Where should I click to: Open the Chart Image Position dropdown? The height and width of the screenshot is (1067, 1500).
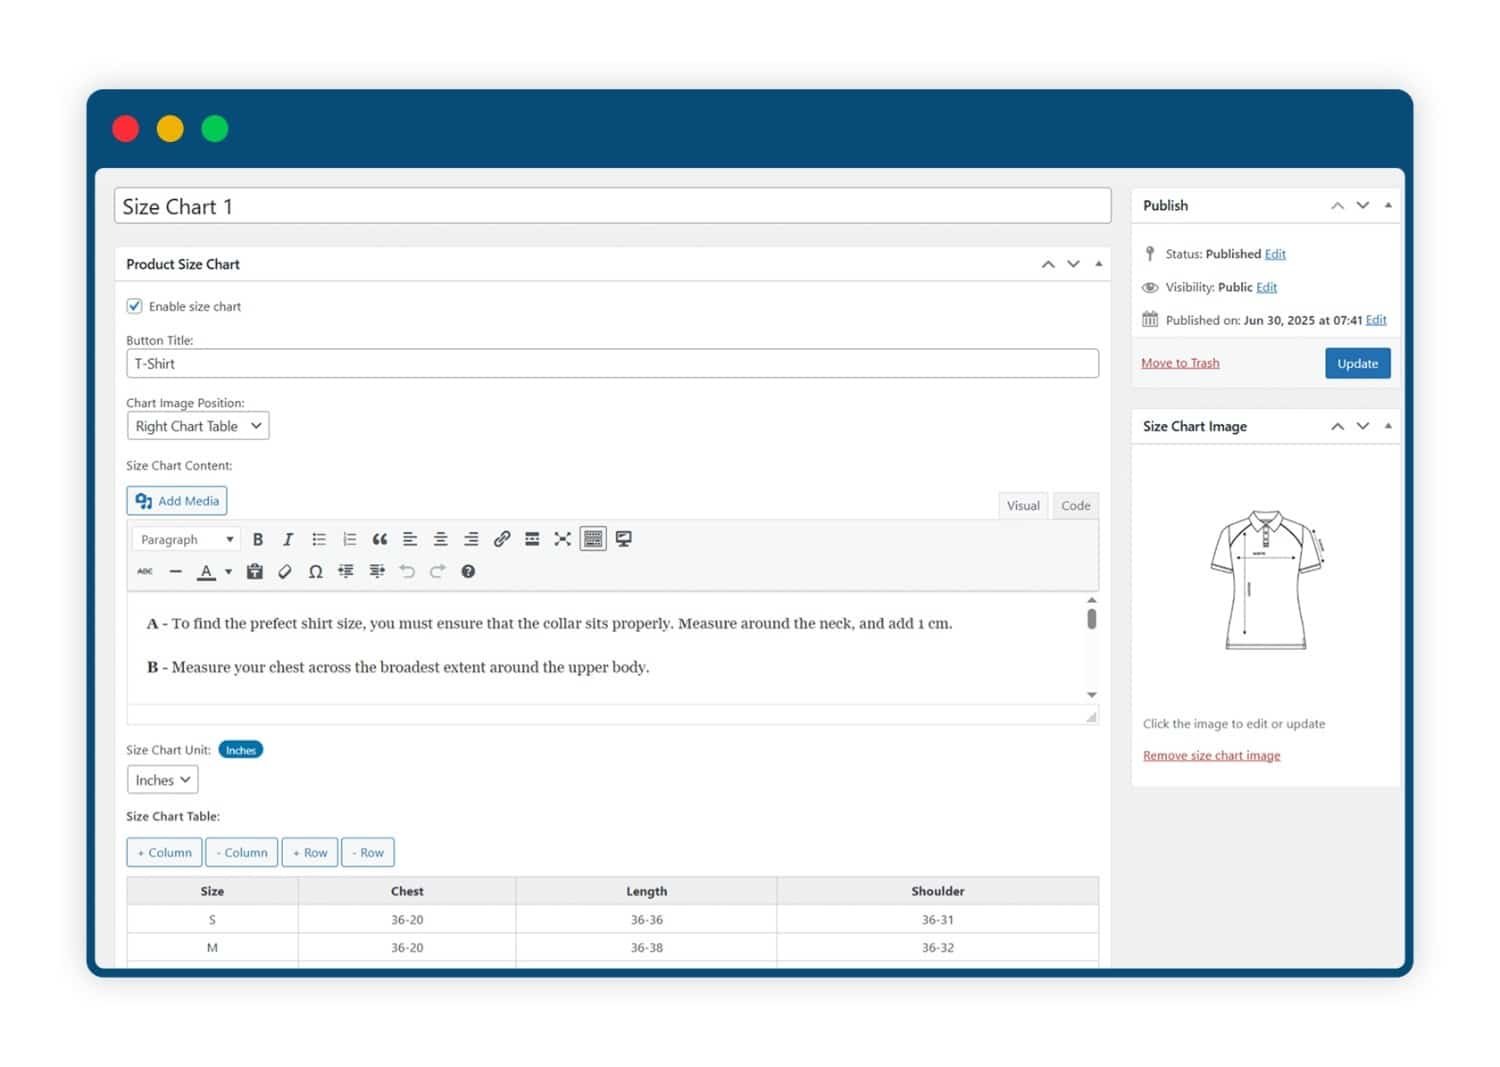click(198, 426)
